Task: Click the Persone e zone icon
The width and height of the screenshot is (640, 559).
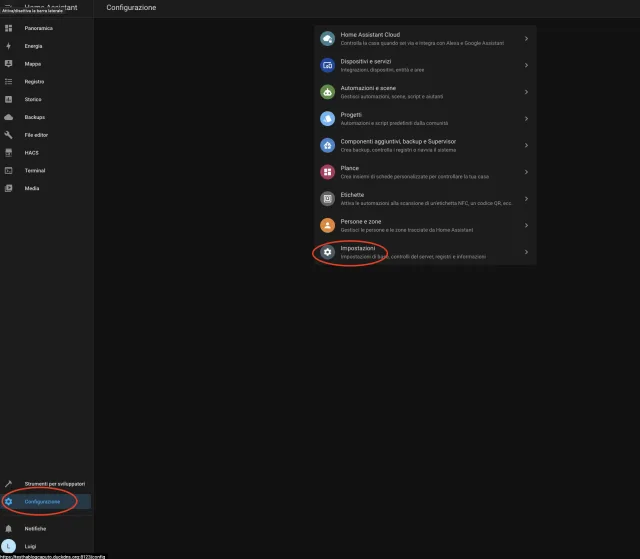Action: click(x=327, y=226)
